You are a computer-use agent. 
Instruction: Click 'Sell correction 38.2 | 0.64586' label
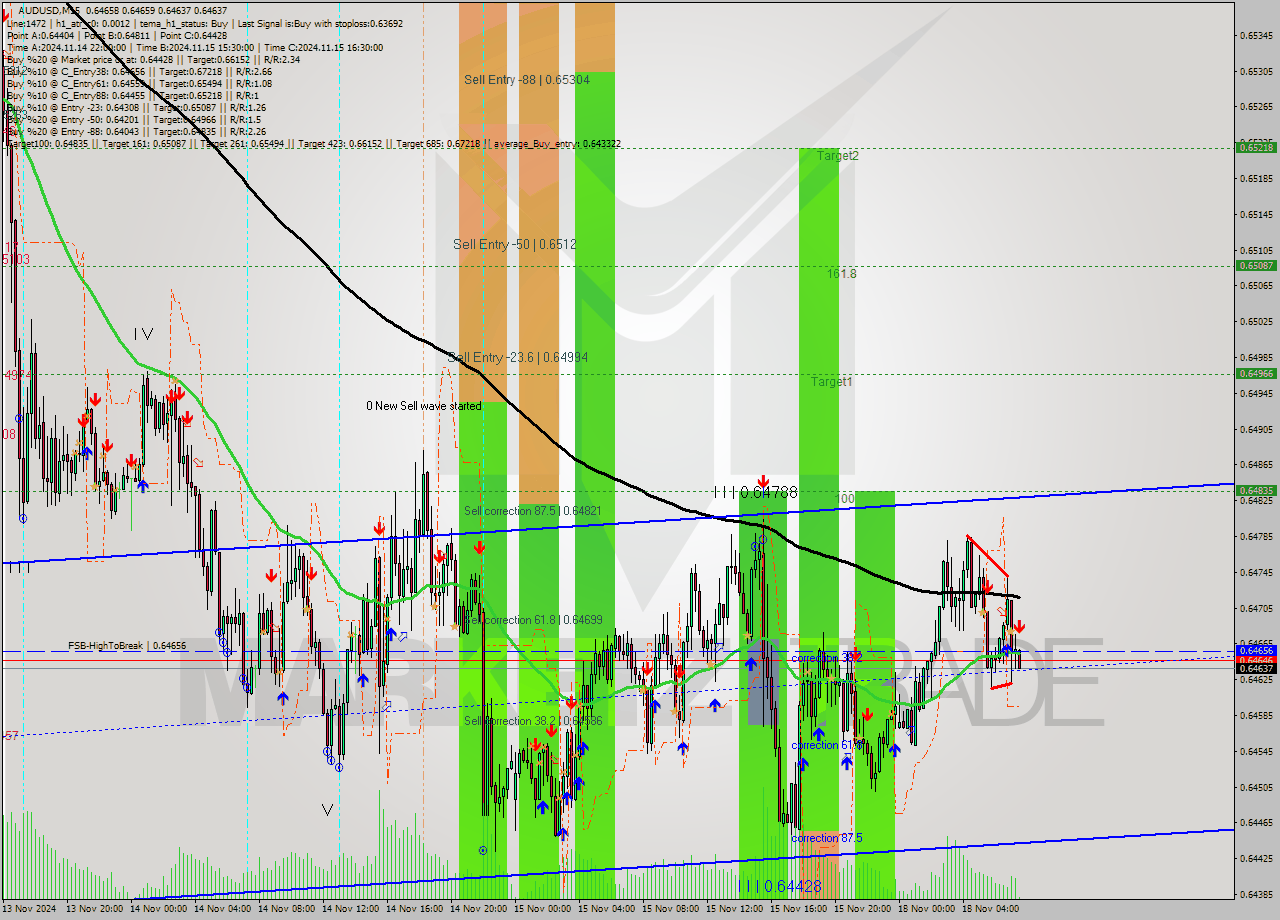[532, 720]
